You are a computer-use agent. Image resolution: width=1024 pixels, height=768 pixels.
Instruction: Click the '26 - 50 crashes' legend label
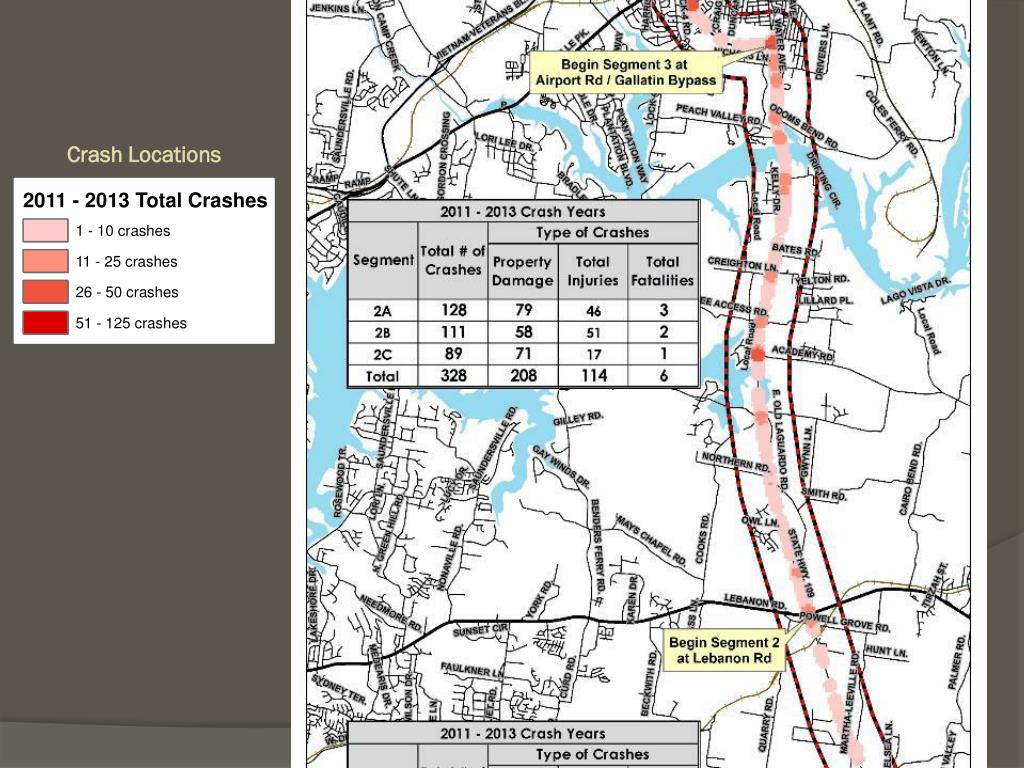click(127, 293)
